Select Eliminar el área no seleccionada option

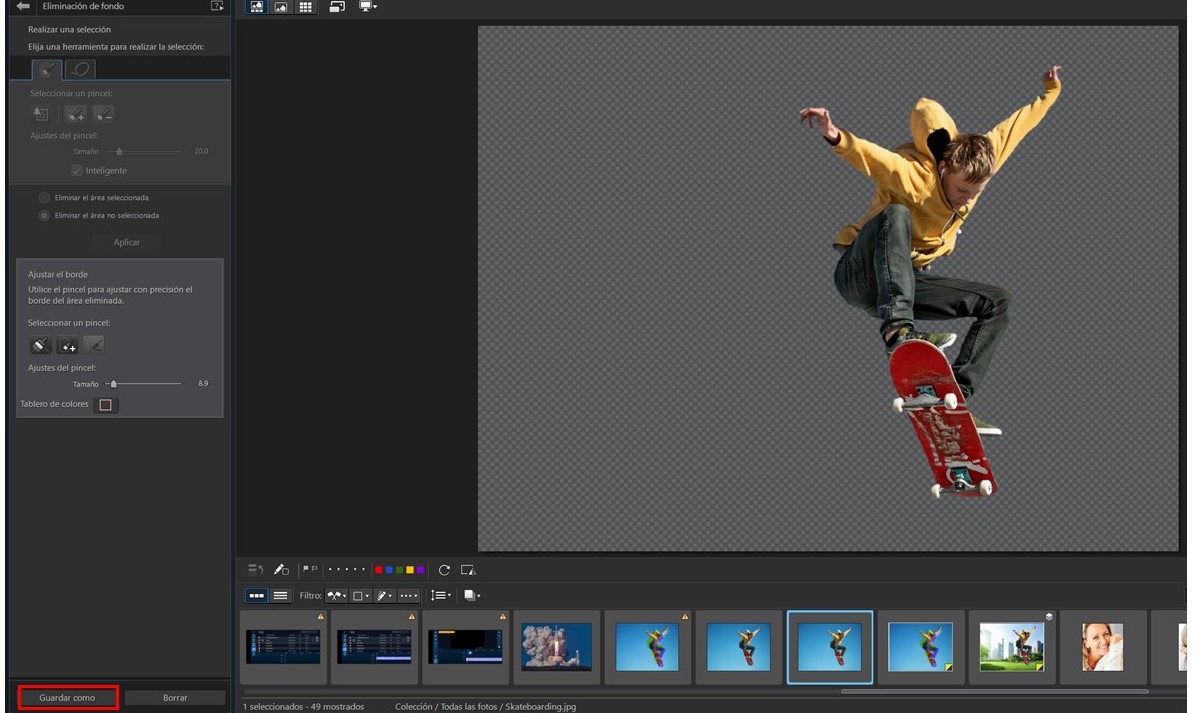click(x=44, y=216)
